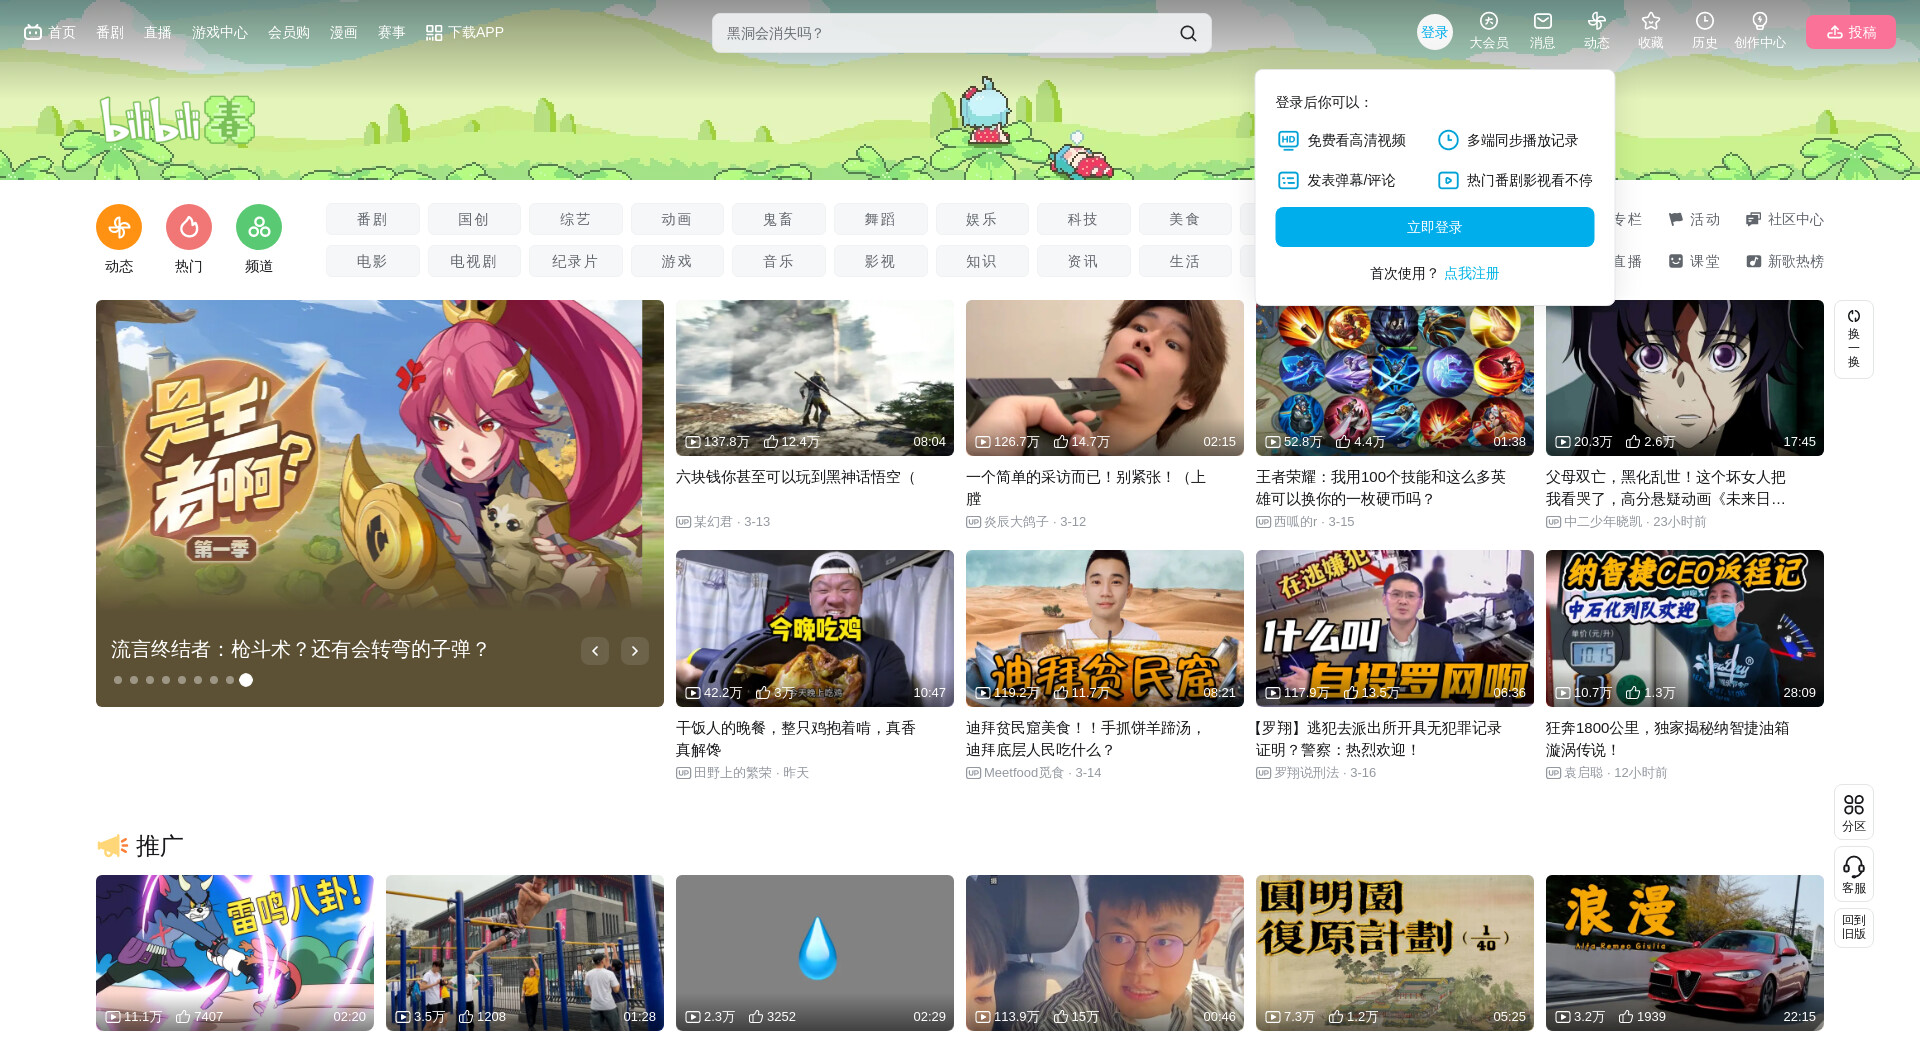Click the search input field
Image resolution: width=1920 pixels, height=1040 pixels.
[945, 33]
